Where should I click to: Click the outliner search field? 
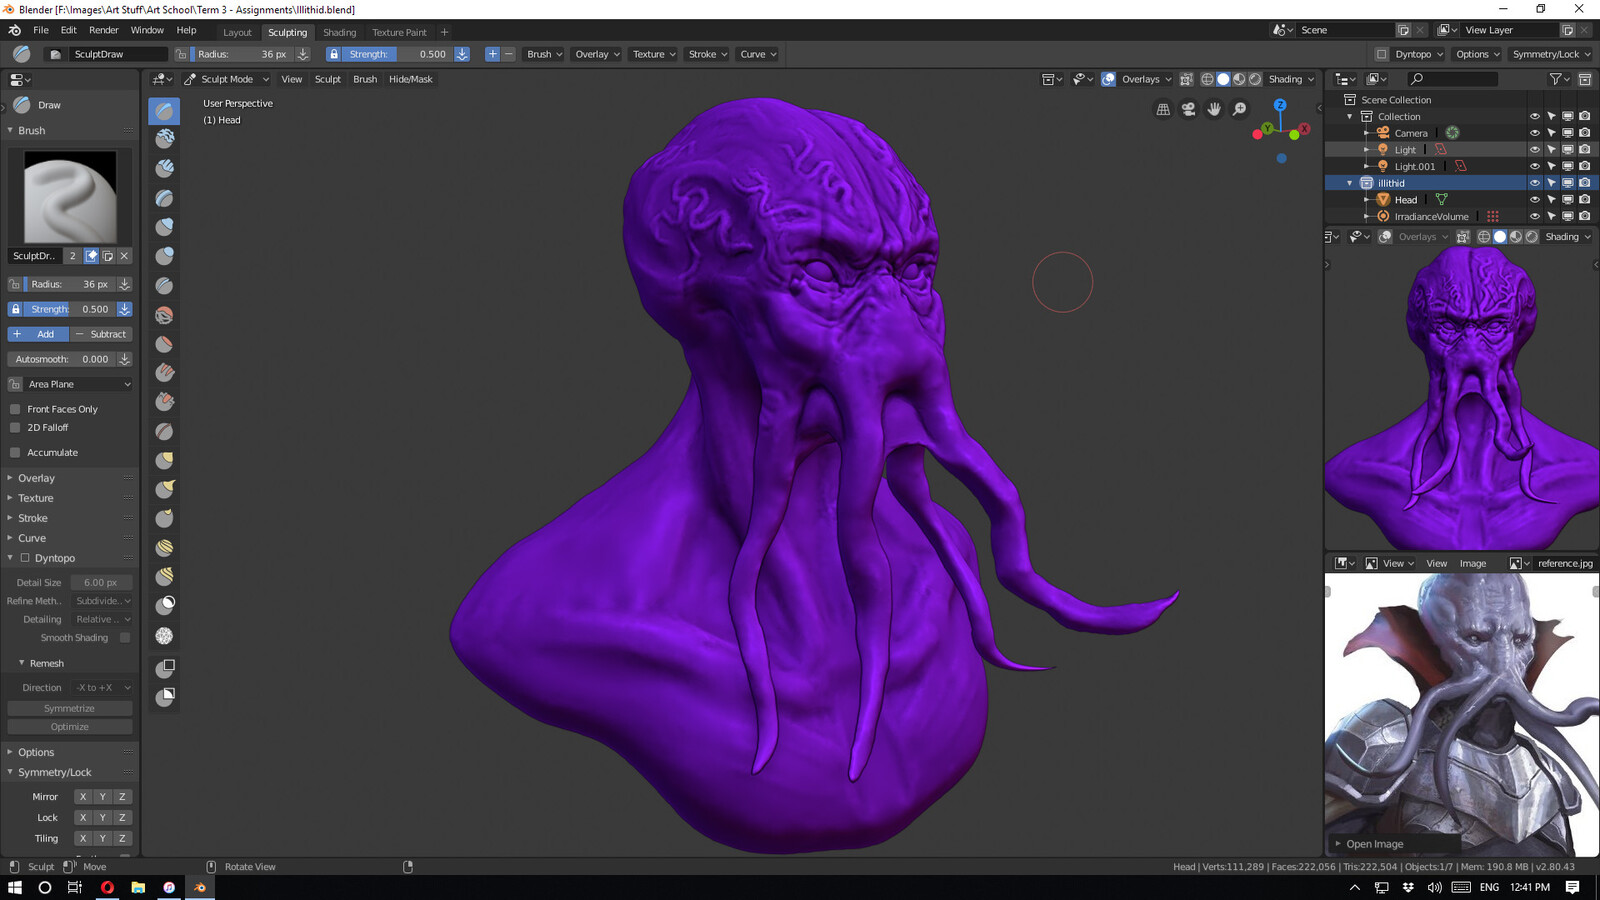(x=1453, y=79)
